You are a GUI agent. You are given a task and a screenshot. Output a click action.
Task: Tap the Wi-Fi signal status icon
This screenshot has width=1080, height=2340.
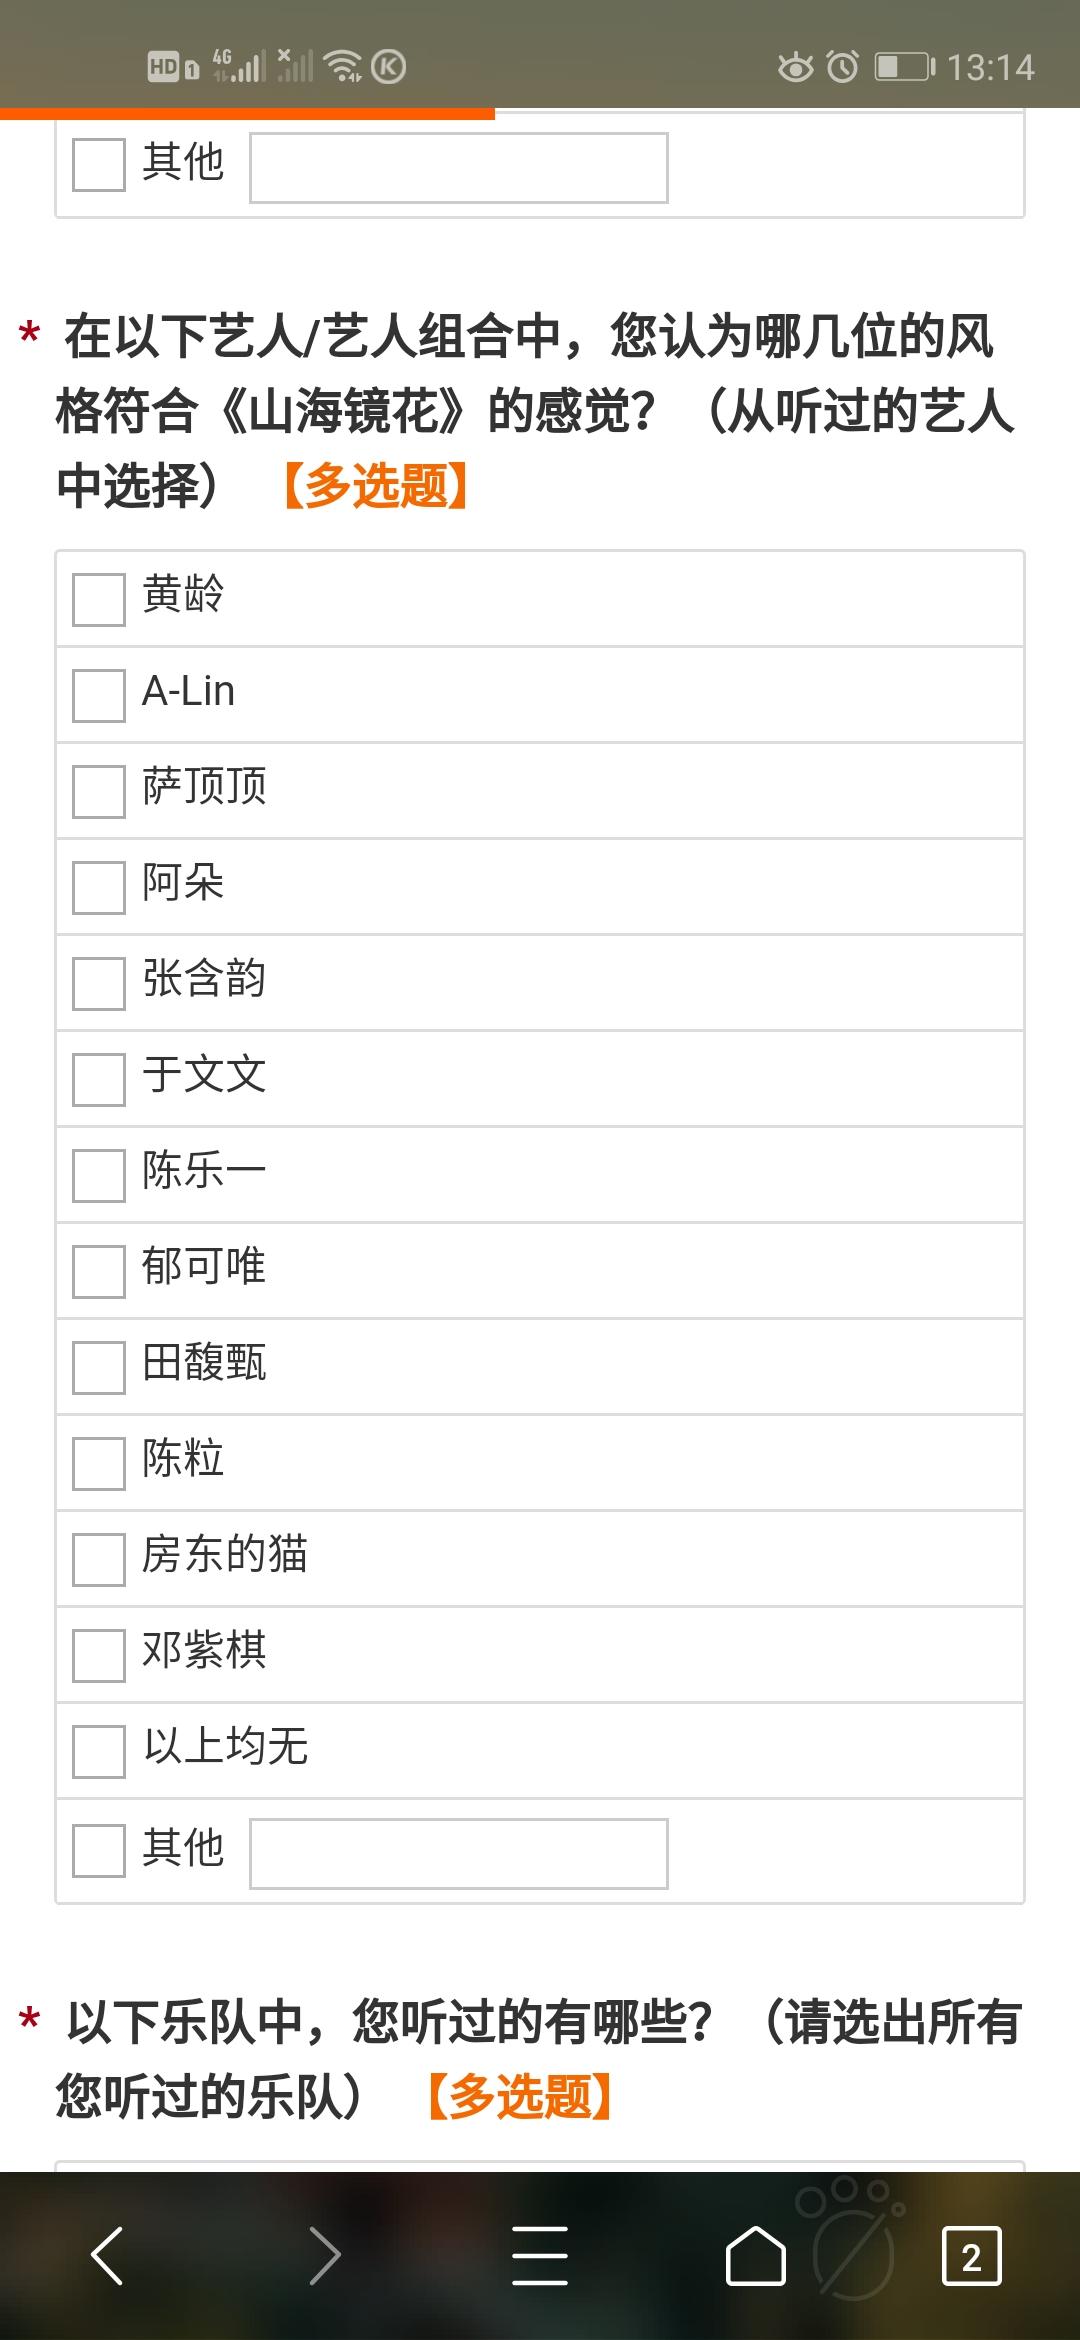click(343, 66)
